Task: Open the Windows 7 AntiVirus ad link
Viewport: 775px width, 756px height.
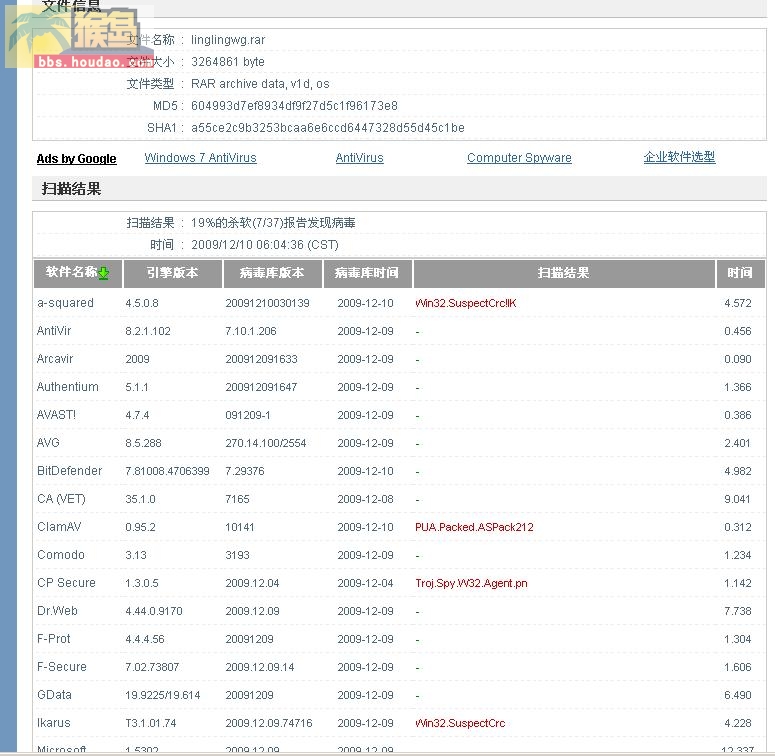Action: click(x=200, y=158)
